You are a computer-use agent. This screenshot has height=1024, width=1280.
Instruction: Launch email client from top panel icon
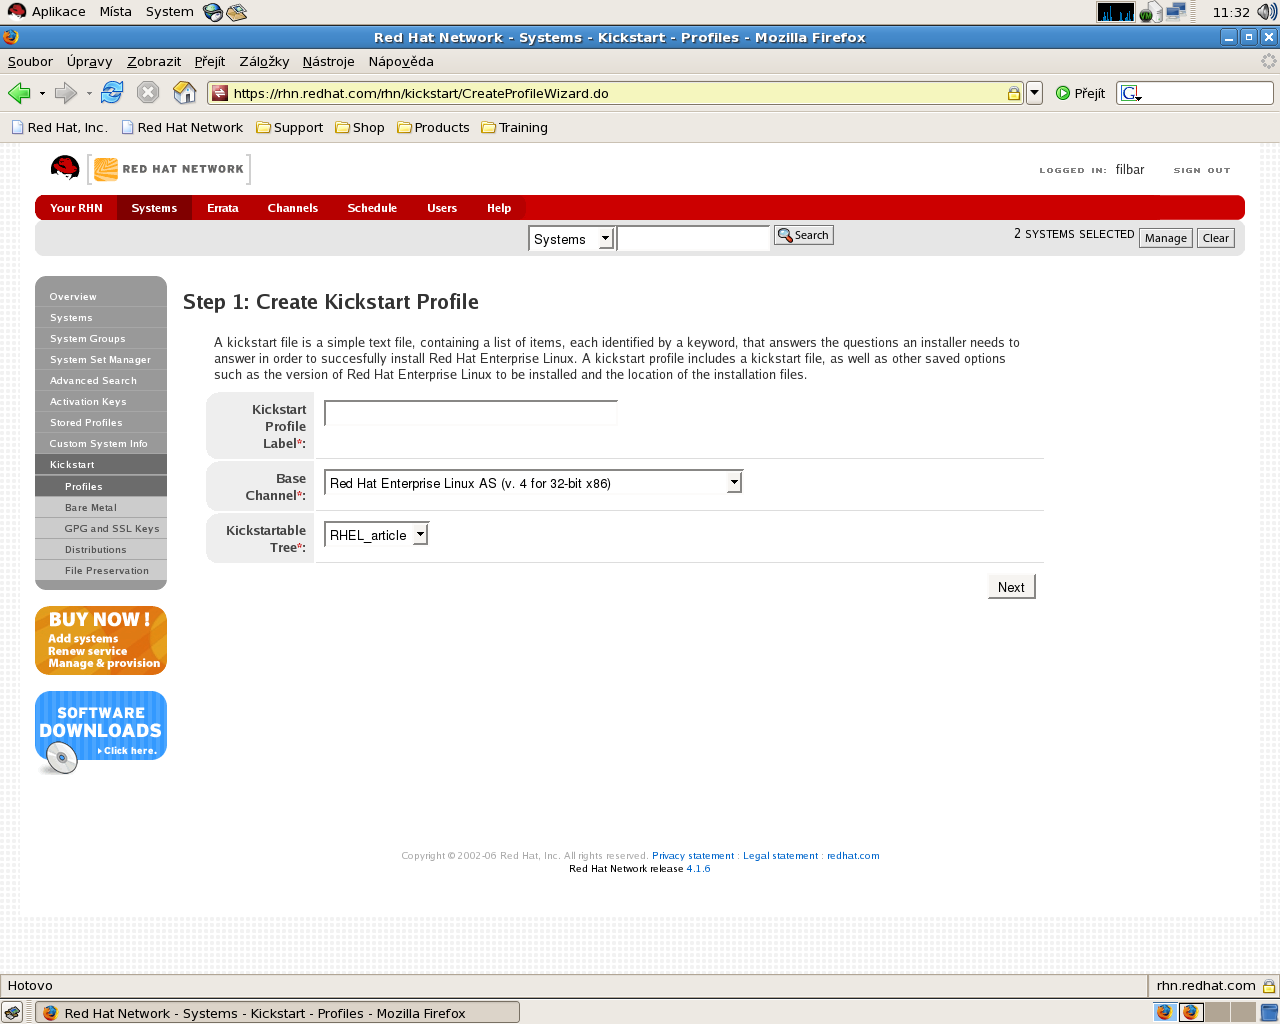237,12
